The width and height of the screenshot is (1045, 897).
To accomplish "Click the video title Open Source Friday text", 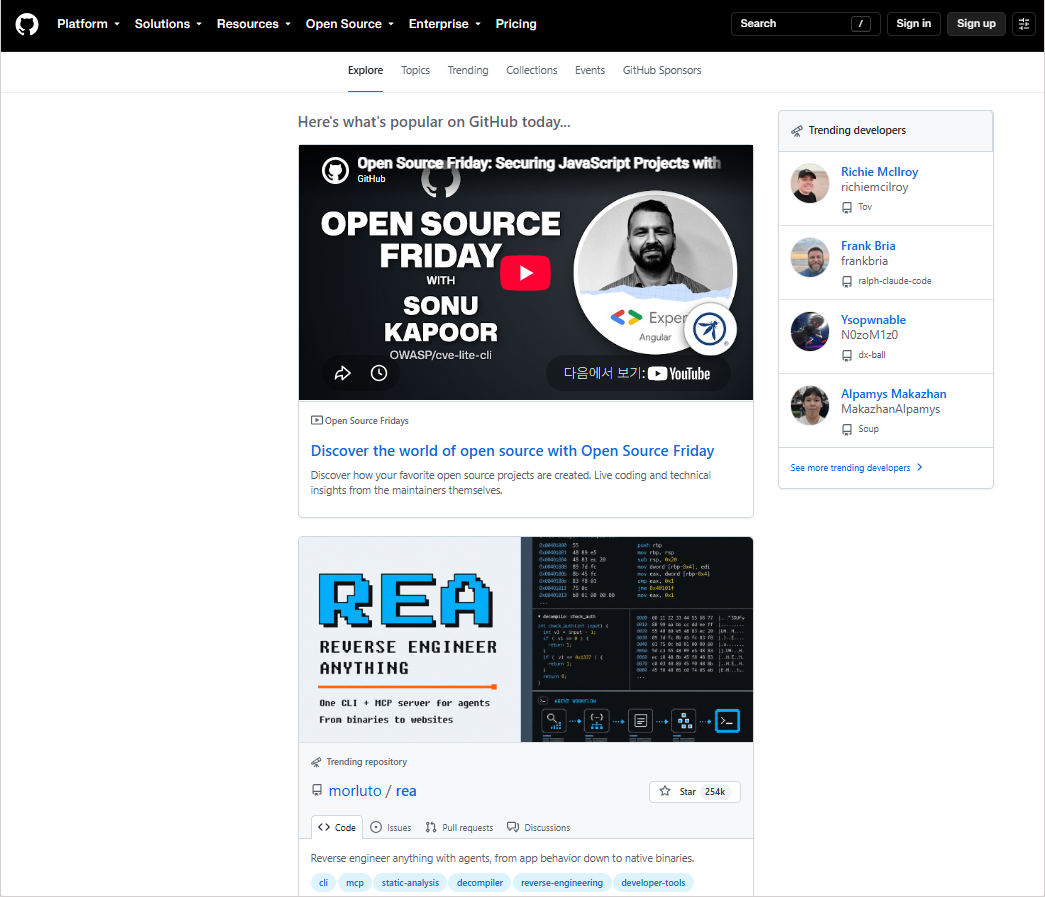I will tap(538, 163).
